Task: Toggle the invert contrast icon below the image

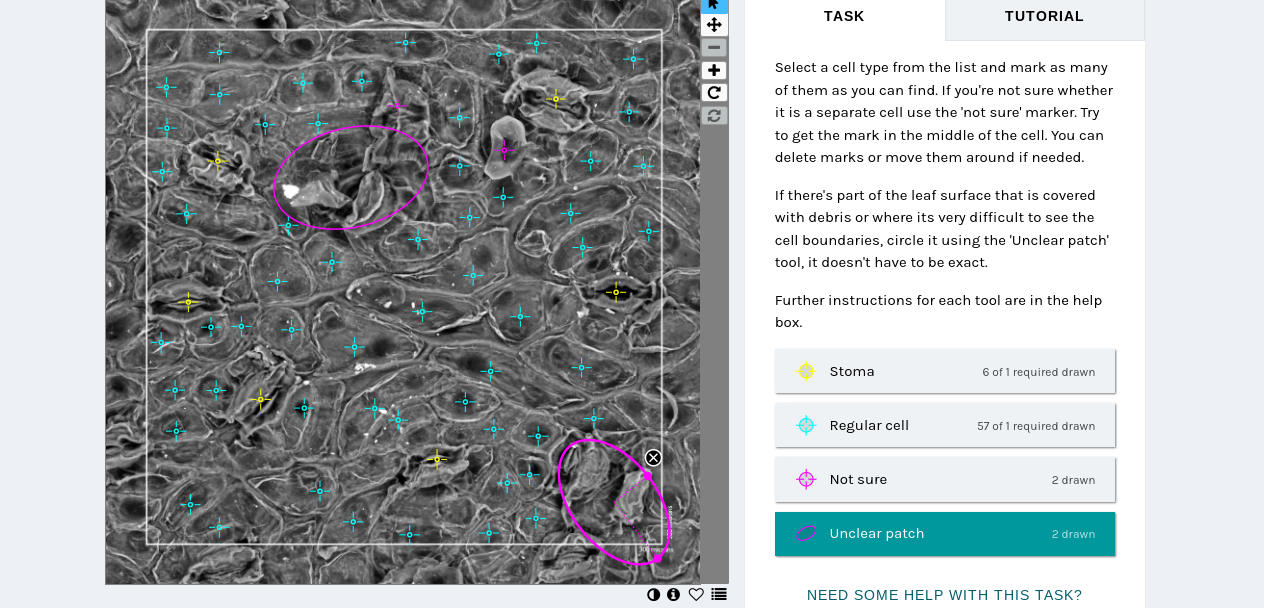Action: pos(654,595)
